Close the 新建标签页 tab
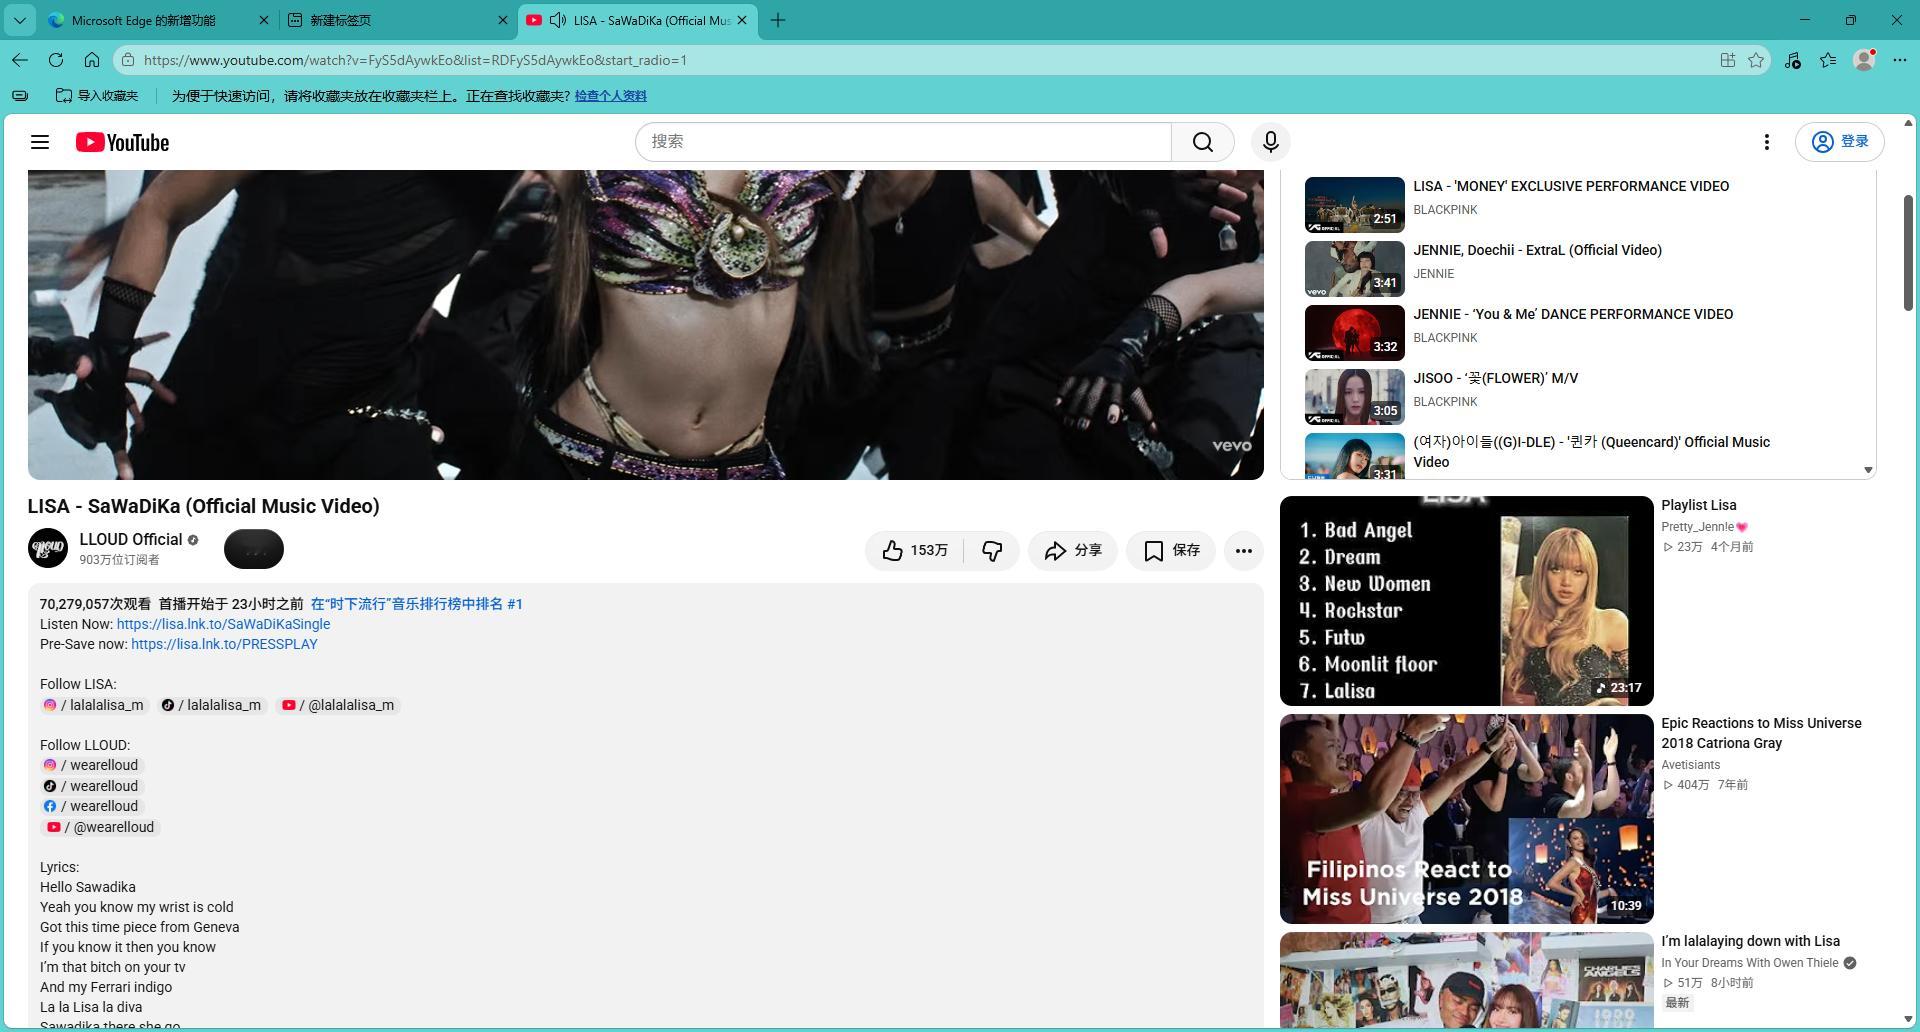Viewport: 1920px width, 1032px height. (x=502, y=20)
